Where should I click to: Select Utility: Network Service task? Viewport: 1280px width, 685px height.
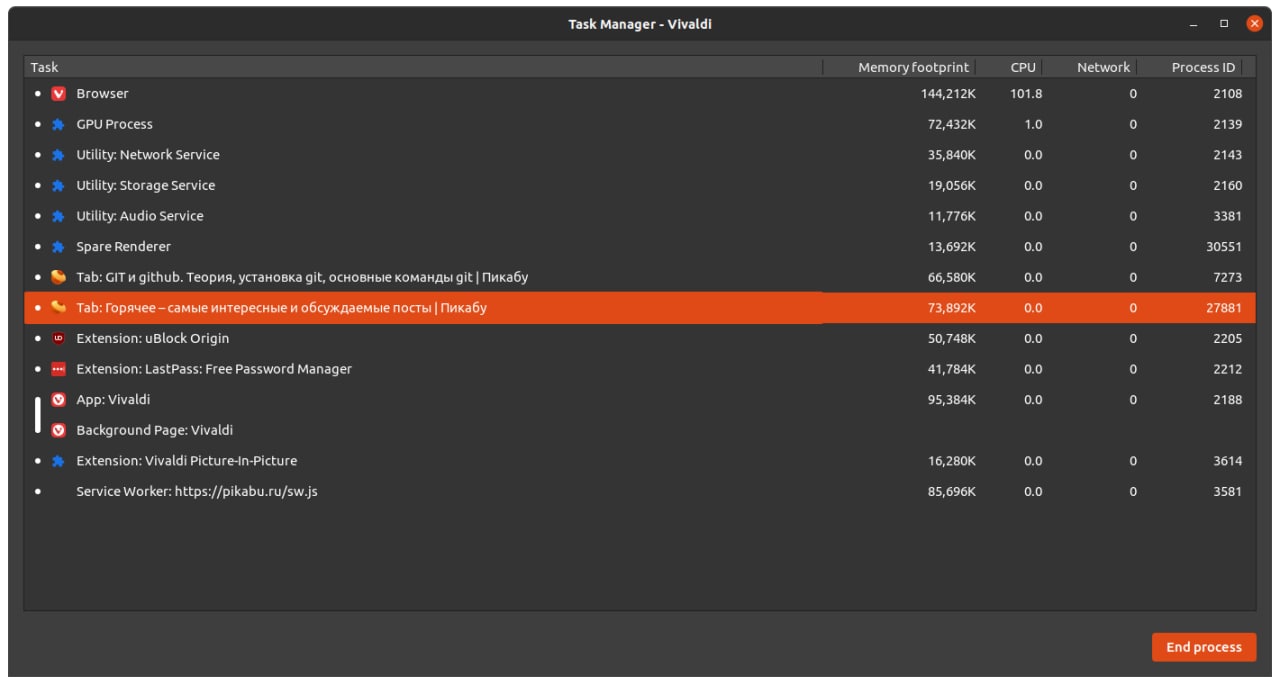tap(640, 155)
